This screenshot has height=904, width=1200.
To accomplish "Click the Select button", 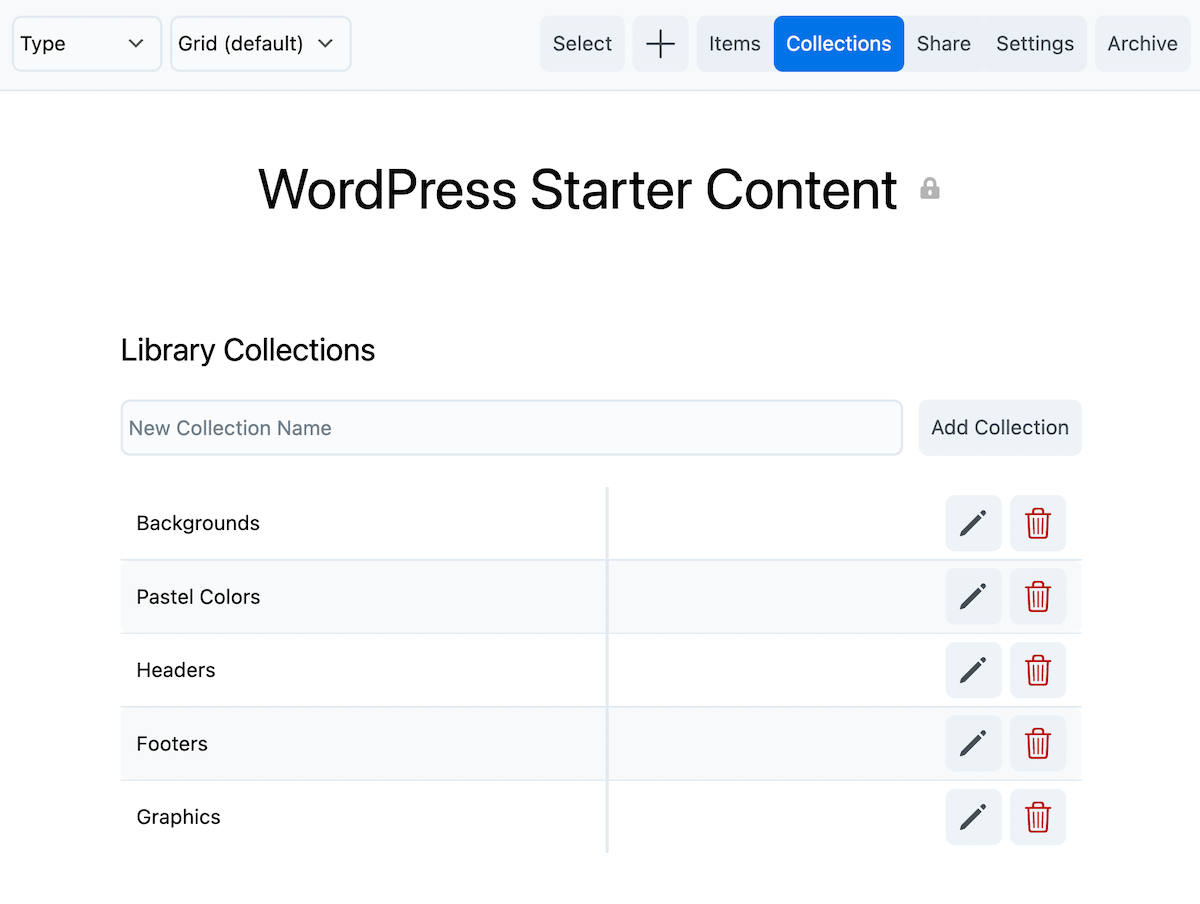I will coord(582,44).
